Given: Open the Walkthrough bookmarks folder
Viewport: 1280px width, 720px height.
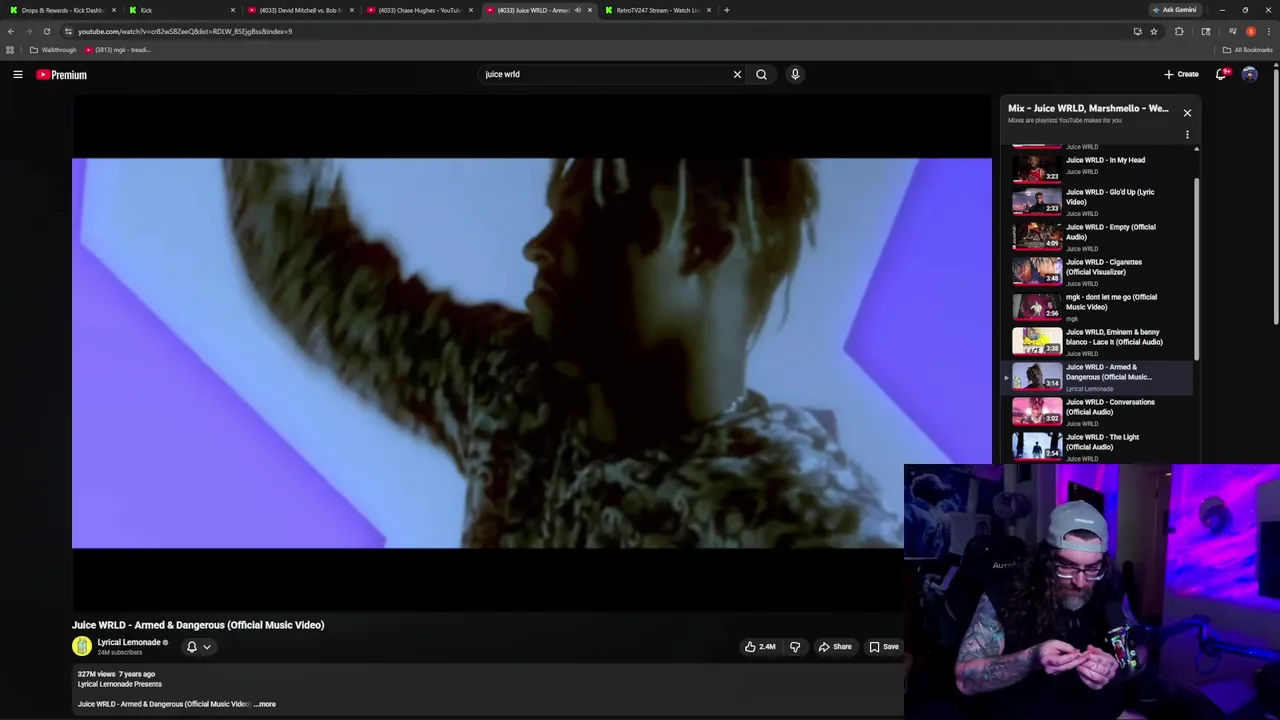Looking at the screenshot, I should click(x=53, y=50).
